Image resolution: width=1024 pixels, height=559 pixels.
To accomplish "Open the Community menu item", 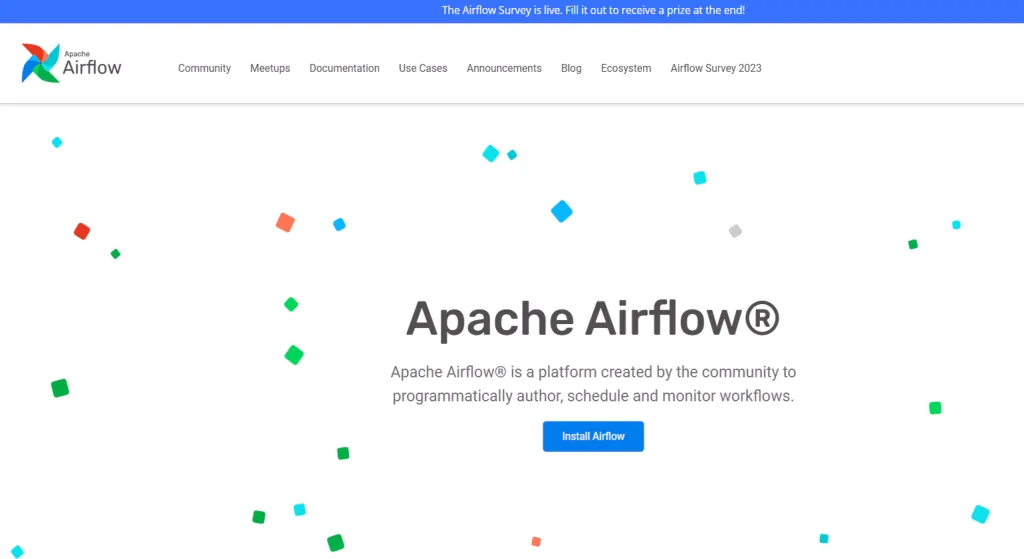I will pyautogui.click(x=204, y=69).
